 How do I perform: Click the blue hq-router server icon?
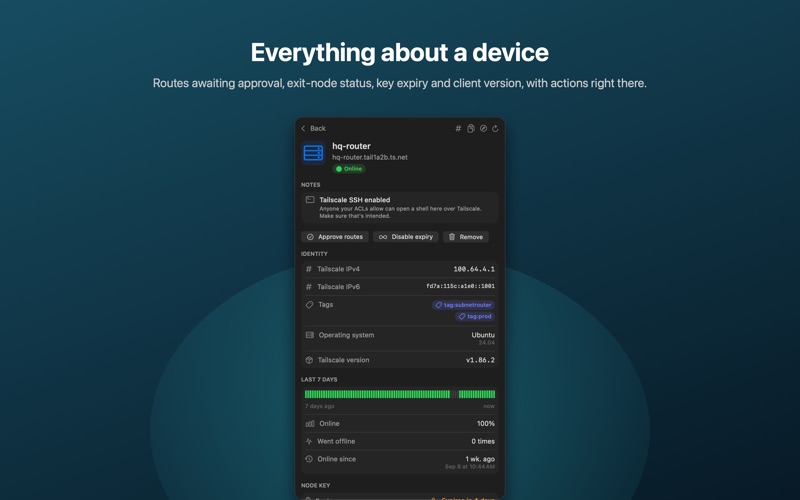(x=313, y=153)
